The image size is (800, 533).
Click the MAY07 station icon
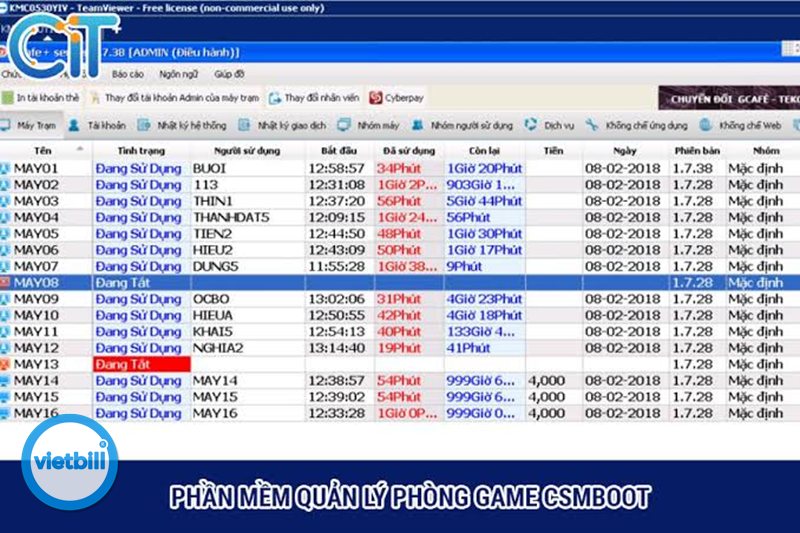(x=5, y=266)
